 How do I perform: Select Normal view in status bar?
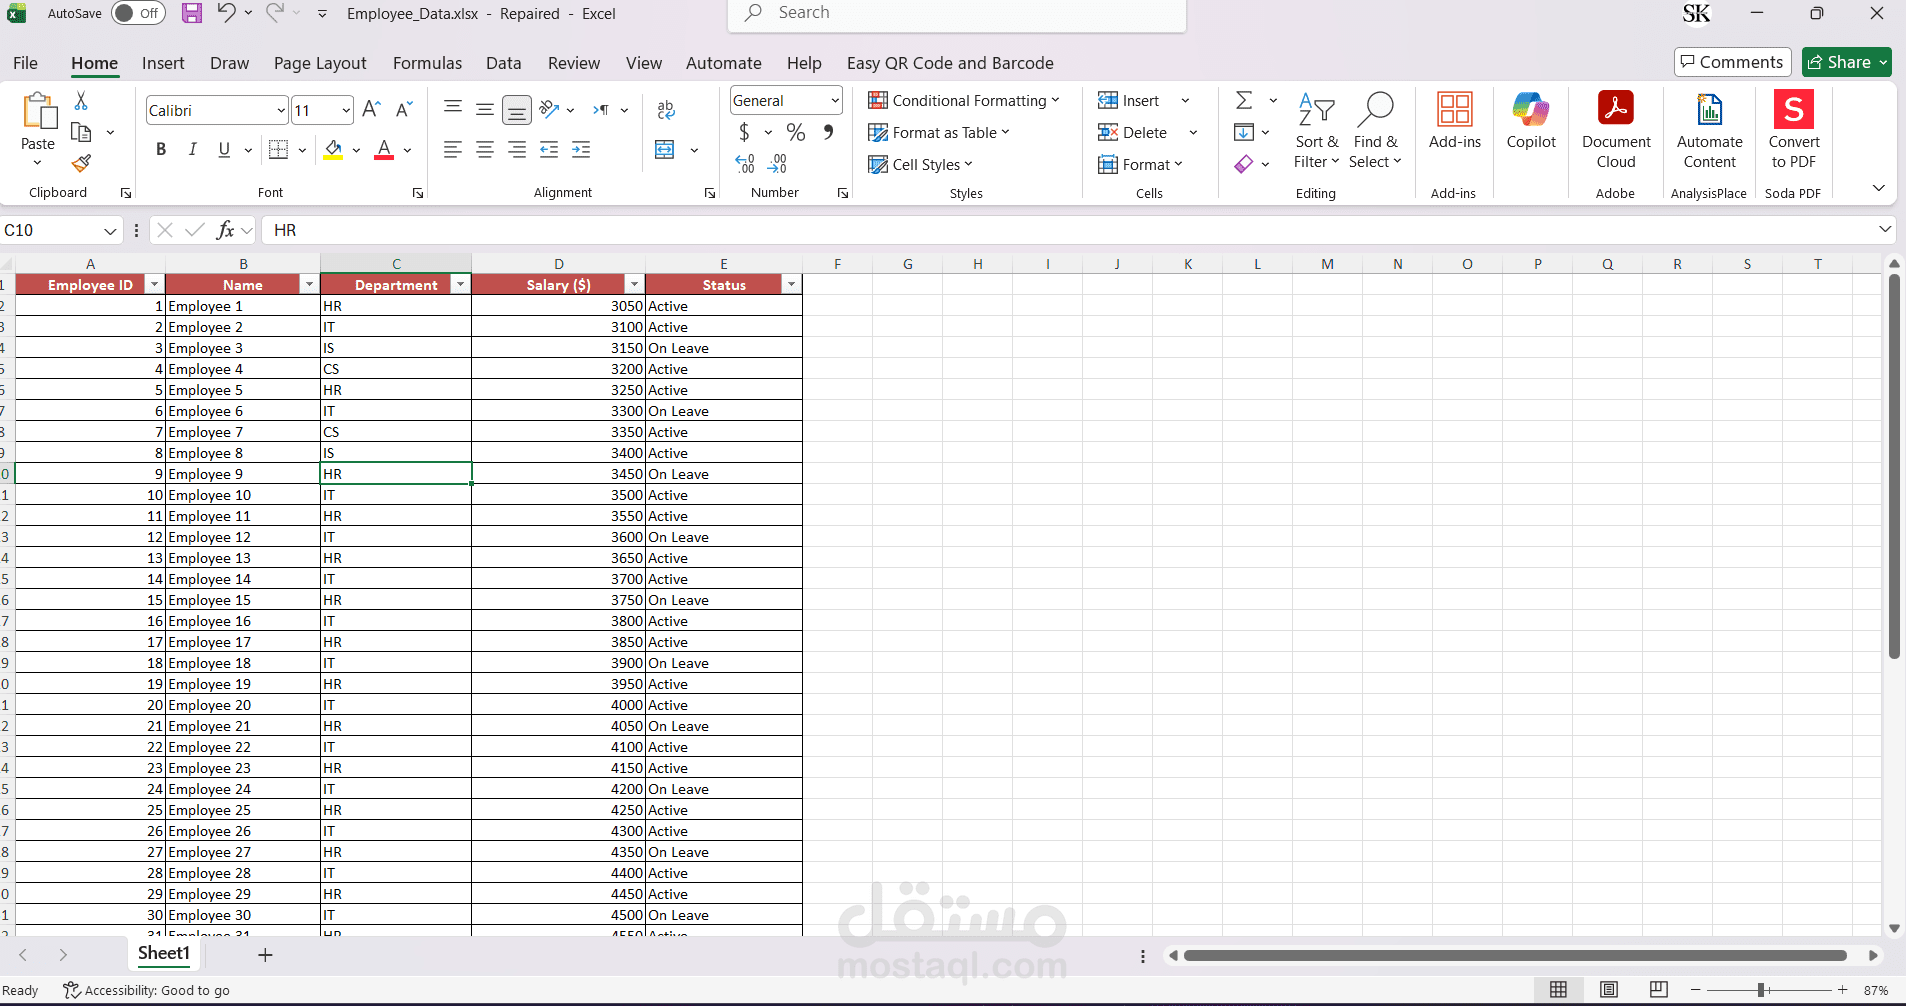1558,990
